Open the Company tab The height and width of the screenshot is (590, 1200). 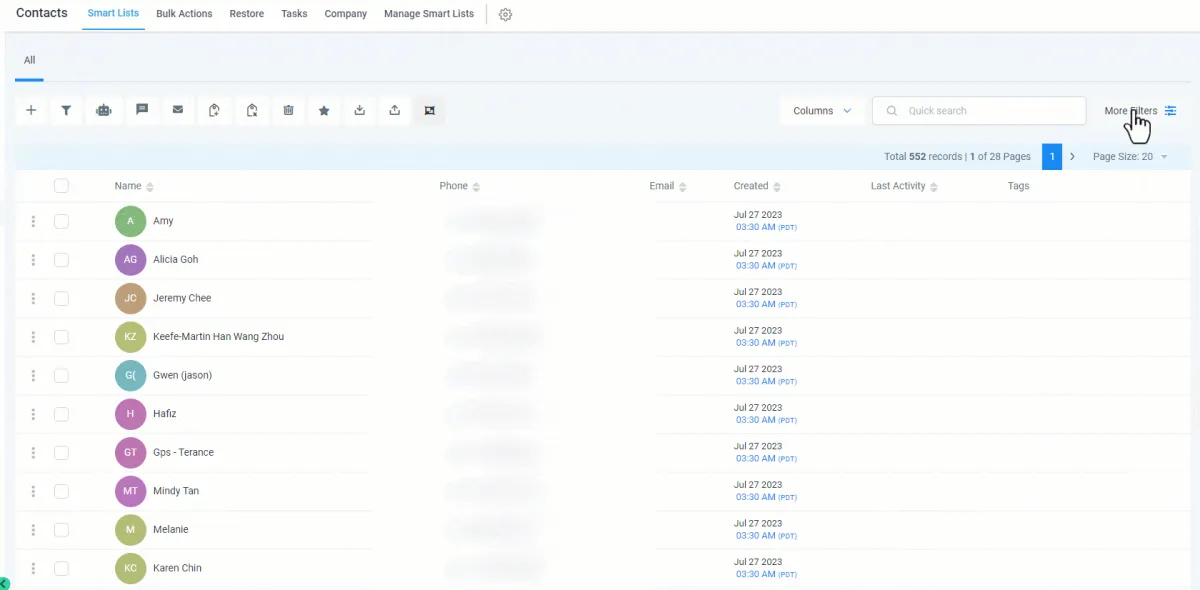(345, 14)
